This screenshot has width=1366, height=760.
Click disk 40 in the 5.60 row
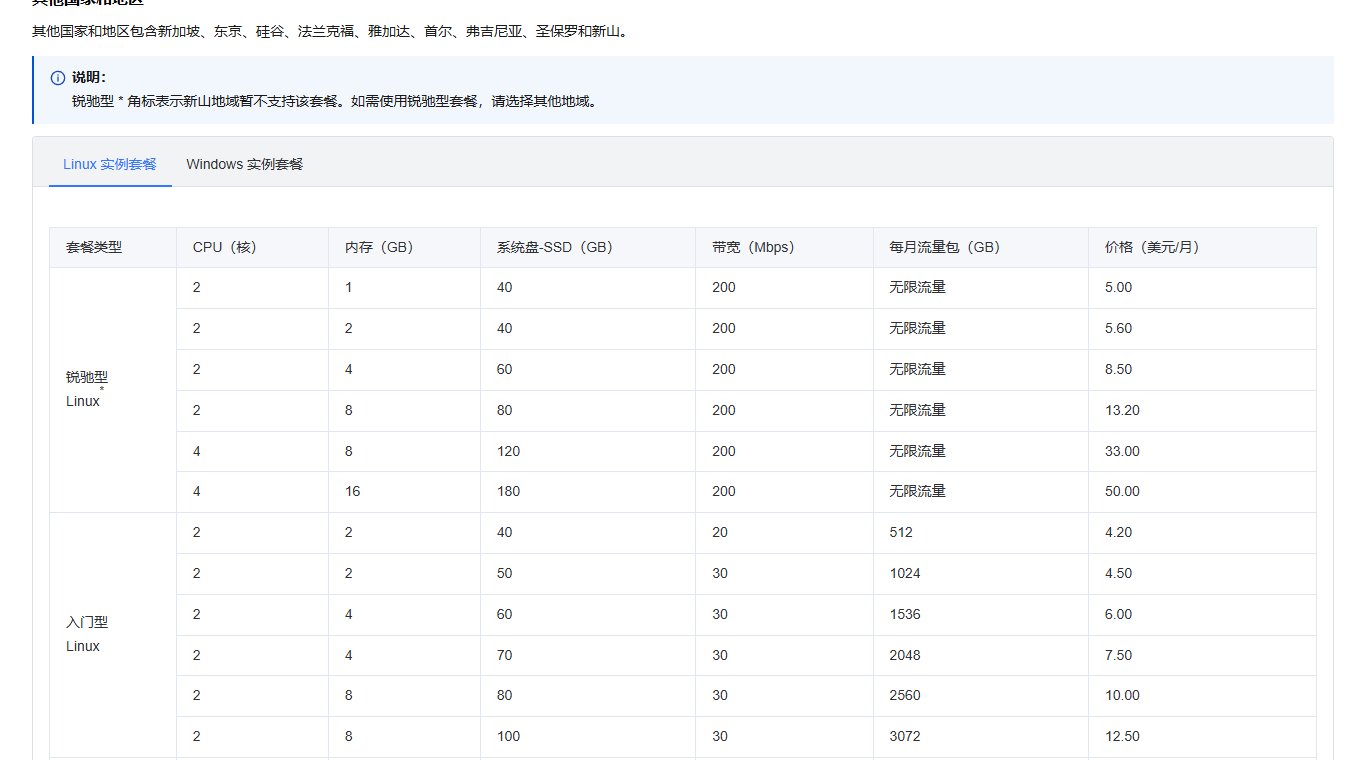(588, 328)
